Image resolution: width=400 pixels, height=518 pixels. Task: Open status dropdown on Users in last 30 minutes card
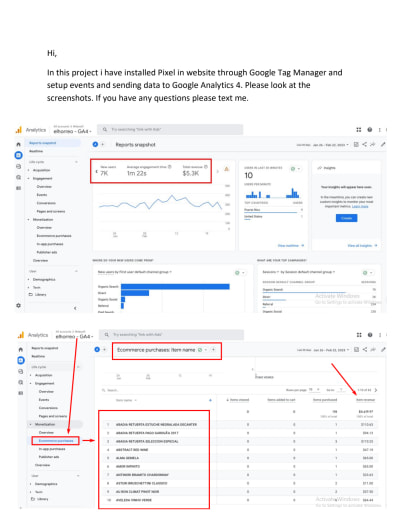pyautogui.click(x=295, y=169)
